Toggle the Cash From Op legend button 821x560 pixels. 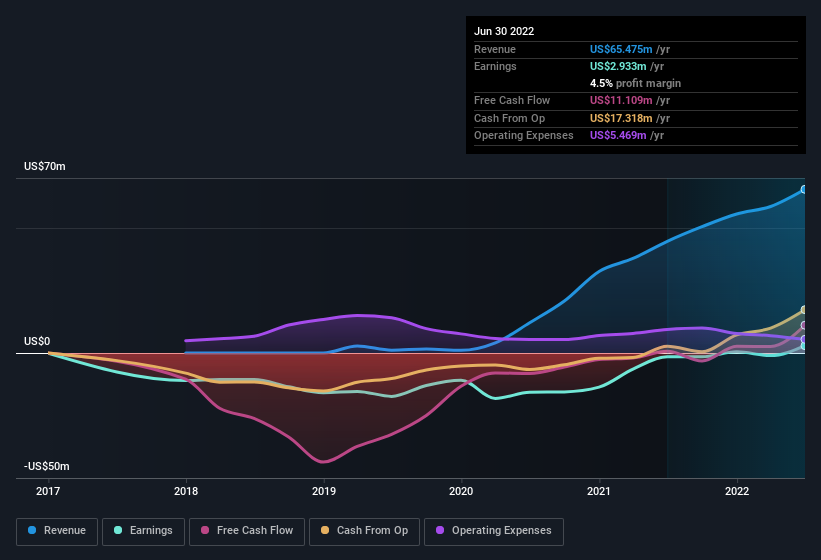pos(364,531)
